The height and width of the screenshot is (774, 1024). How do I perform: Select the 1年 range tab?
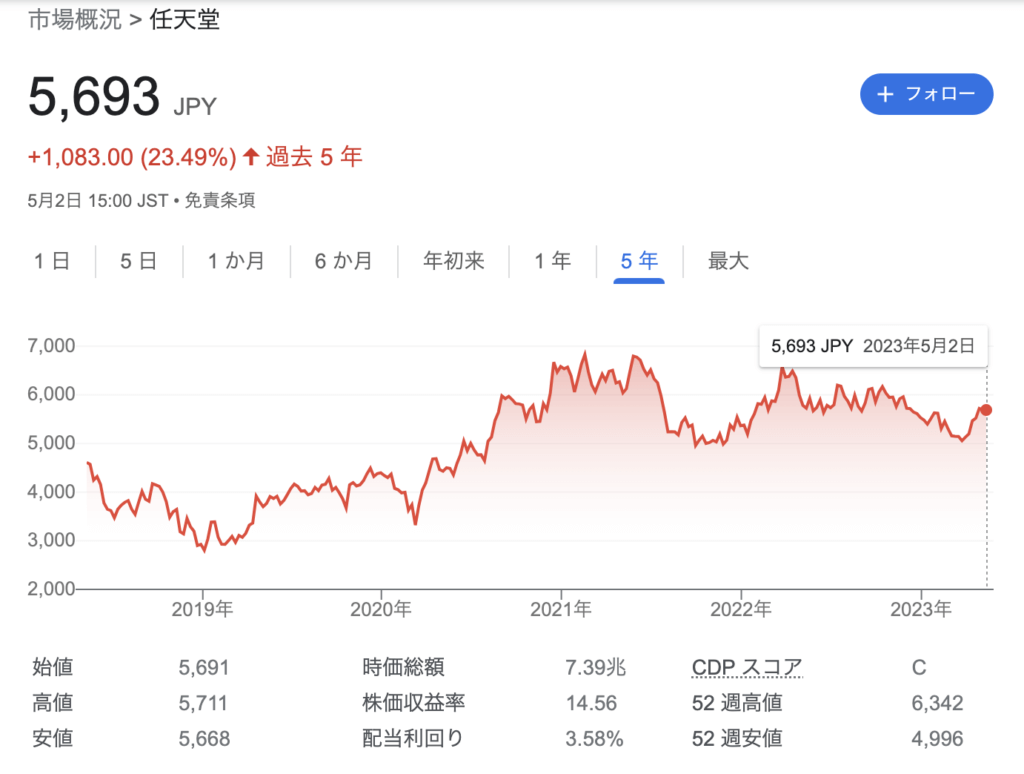pyautogui.click(x=552, y=261)
